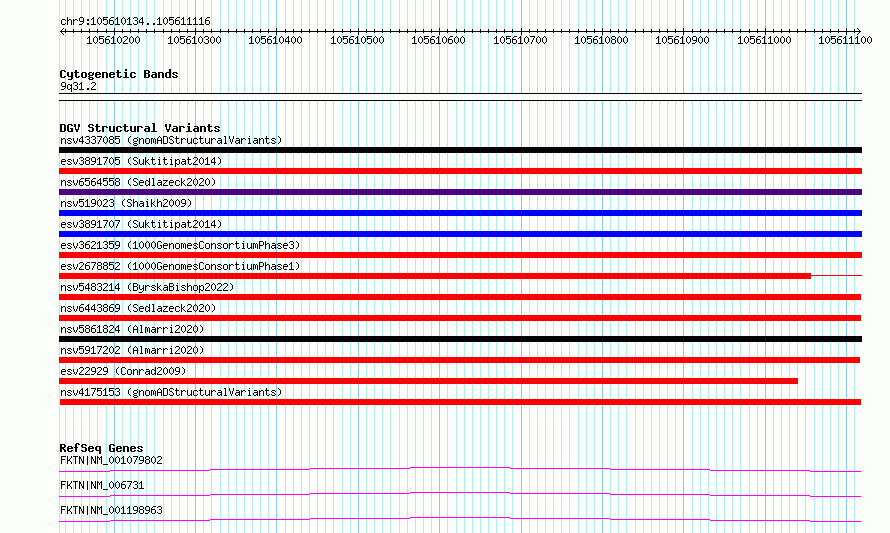Click ruler position 105610900
890x533 pixels.
pyautogui.click(x=682, y=40)
